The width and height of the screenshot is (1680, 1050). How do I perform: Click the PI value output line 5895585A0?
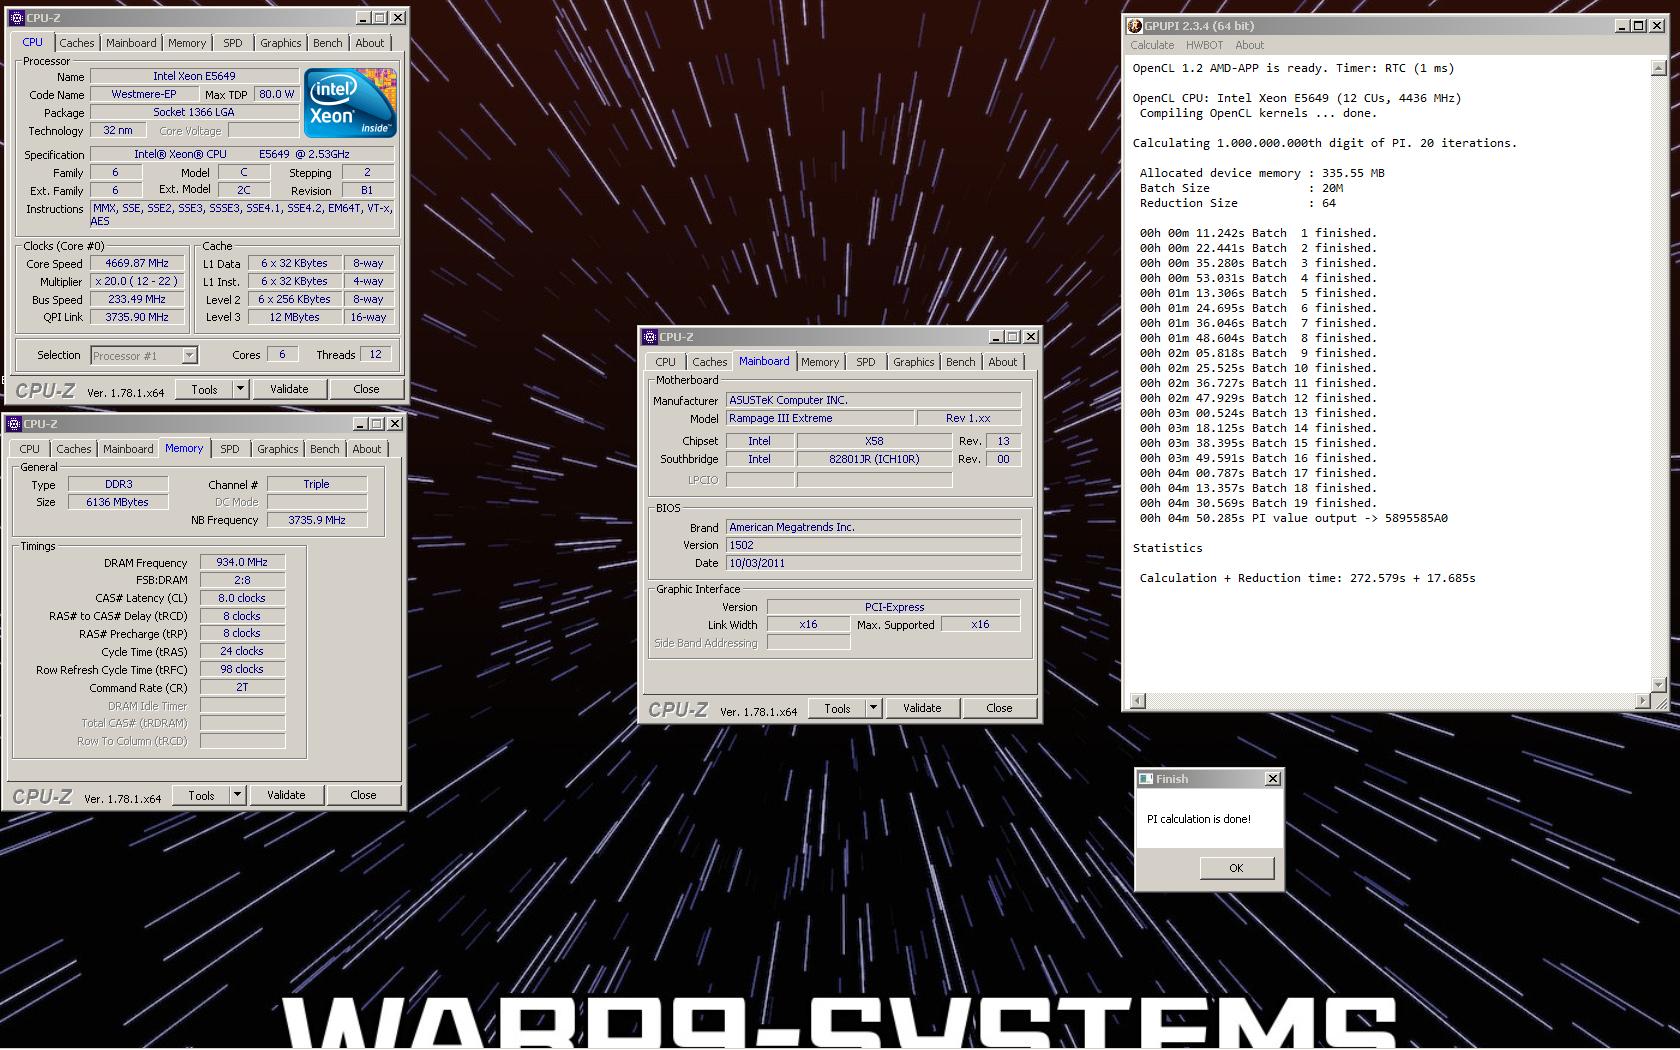(x=1293, y=518)
